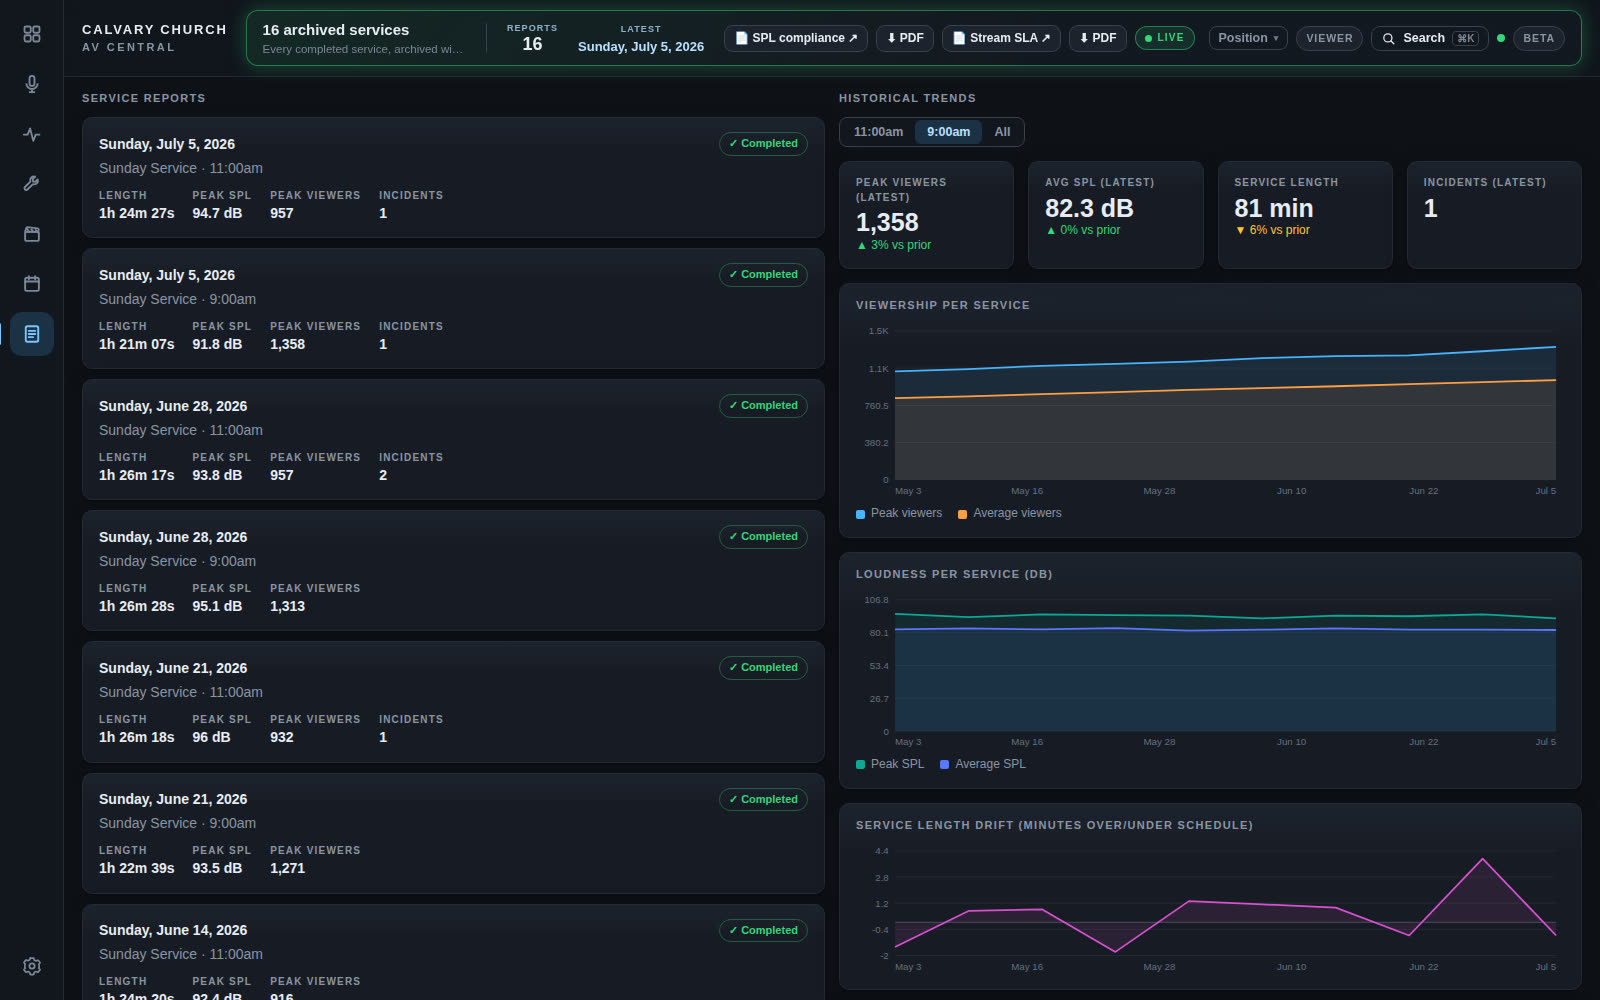Open the wrench tools icon in sidebar
This screenshot has height=1000, width=1600.
[x=32, y=184]
